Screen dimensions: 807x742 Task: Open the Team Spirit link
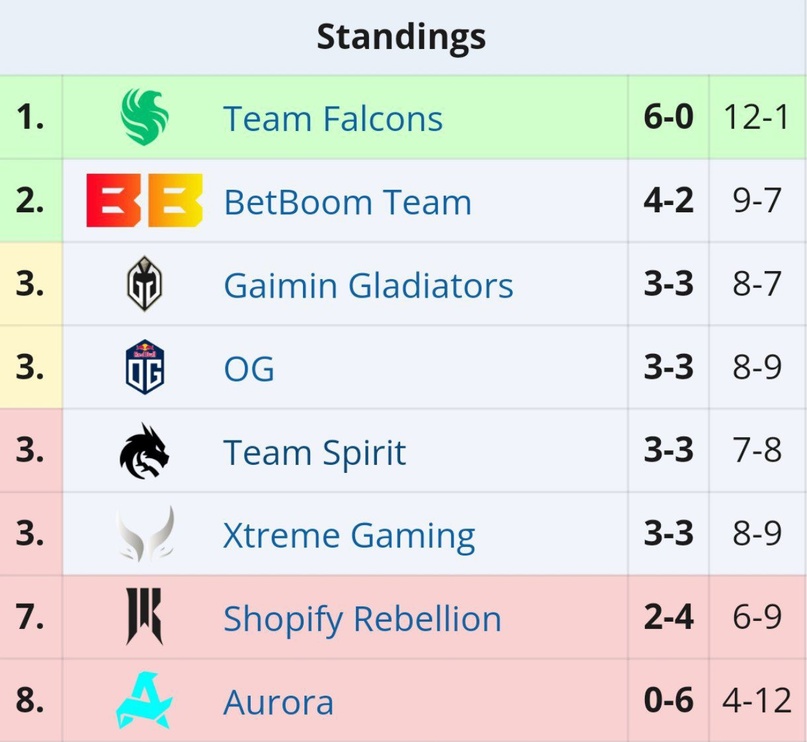pos(314,453)
